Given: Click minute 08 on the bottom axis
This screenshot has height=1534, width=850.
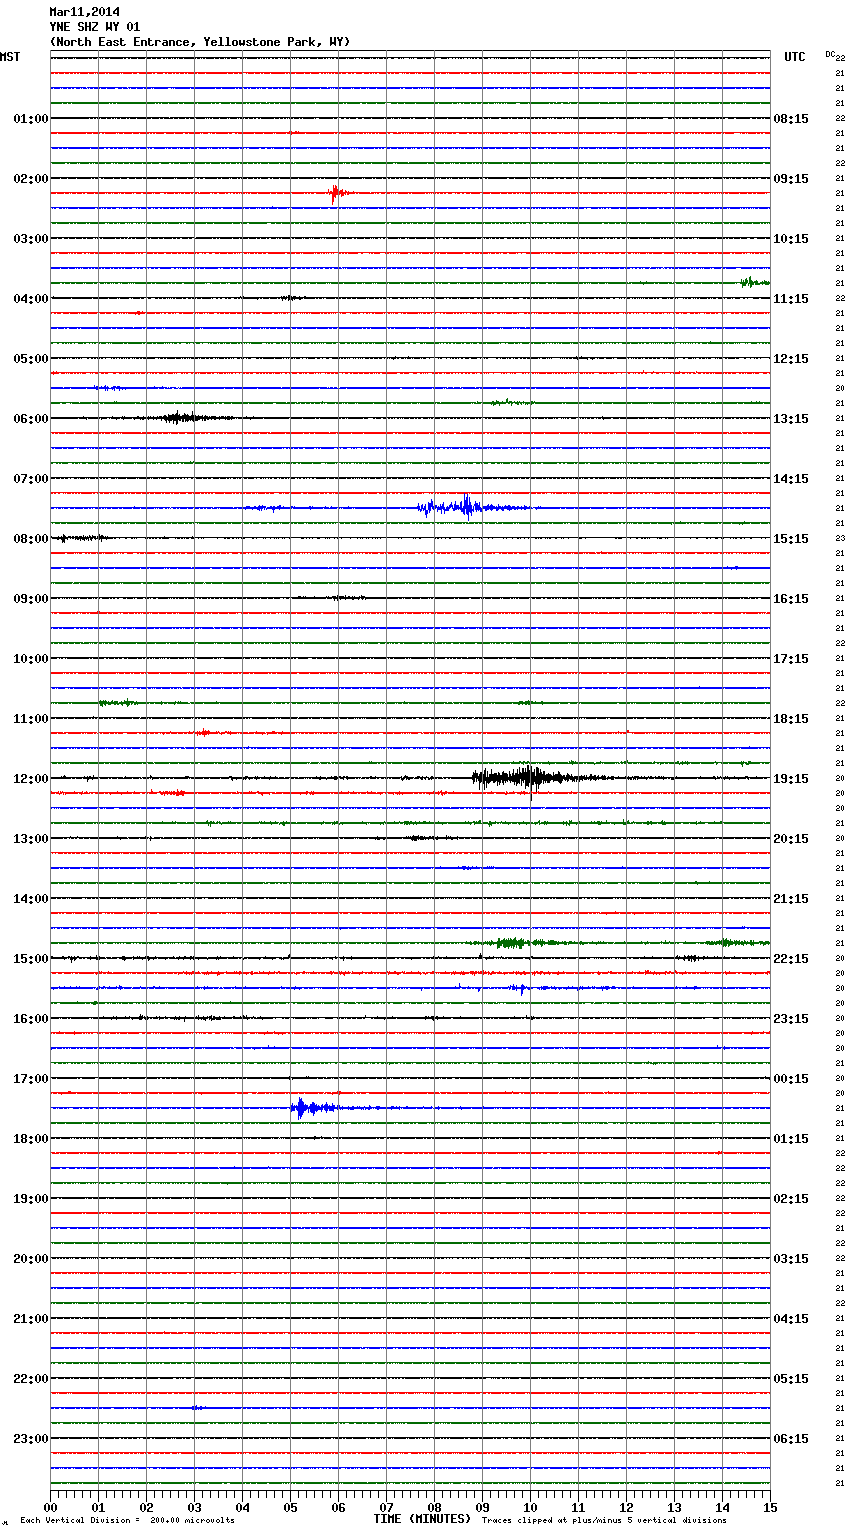Looking at the screenshot, I should pos(434,1507).
